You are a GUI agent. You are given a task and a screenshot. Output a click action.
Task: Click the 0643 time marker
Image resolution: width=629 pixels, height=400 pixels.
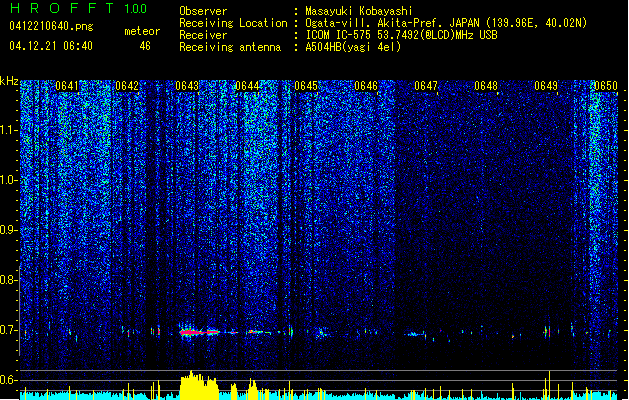click(x=187, y=86)
